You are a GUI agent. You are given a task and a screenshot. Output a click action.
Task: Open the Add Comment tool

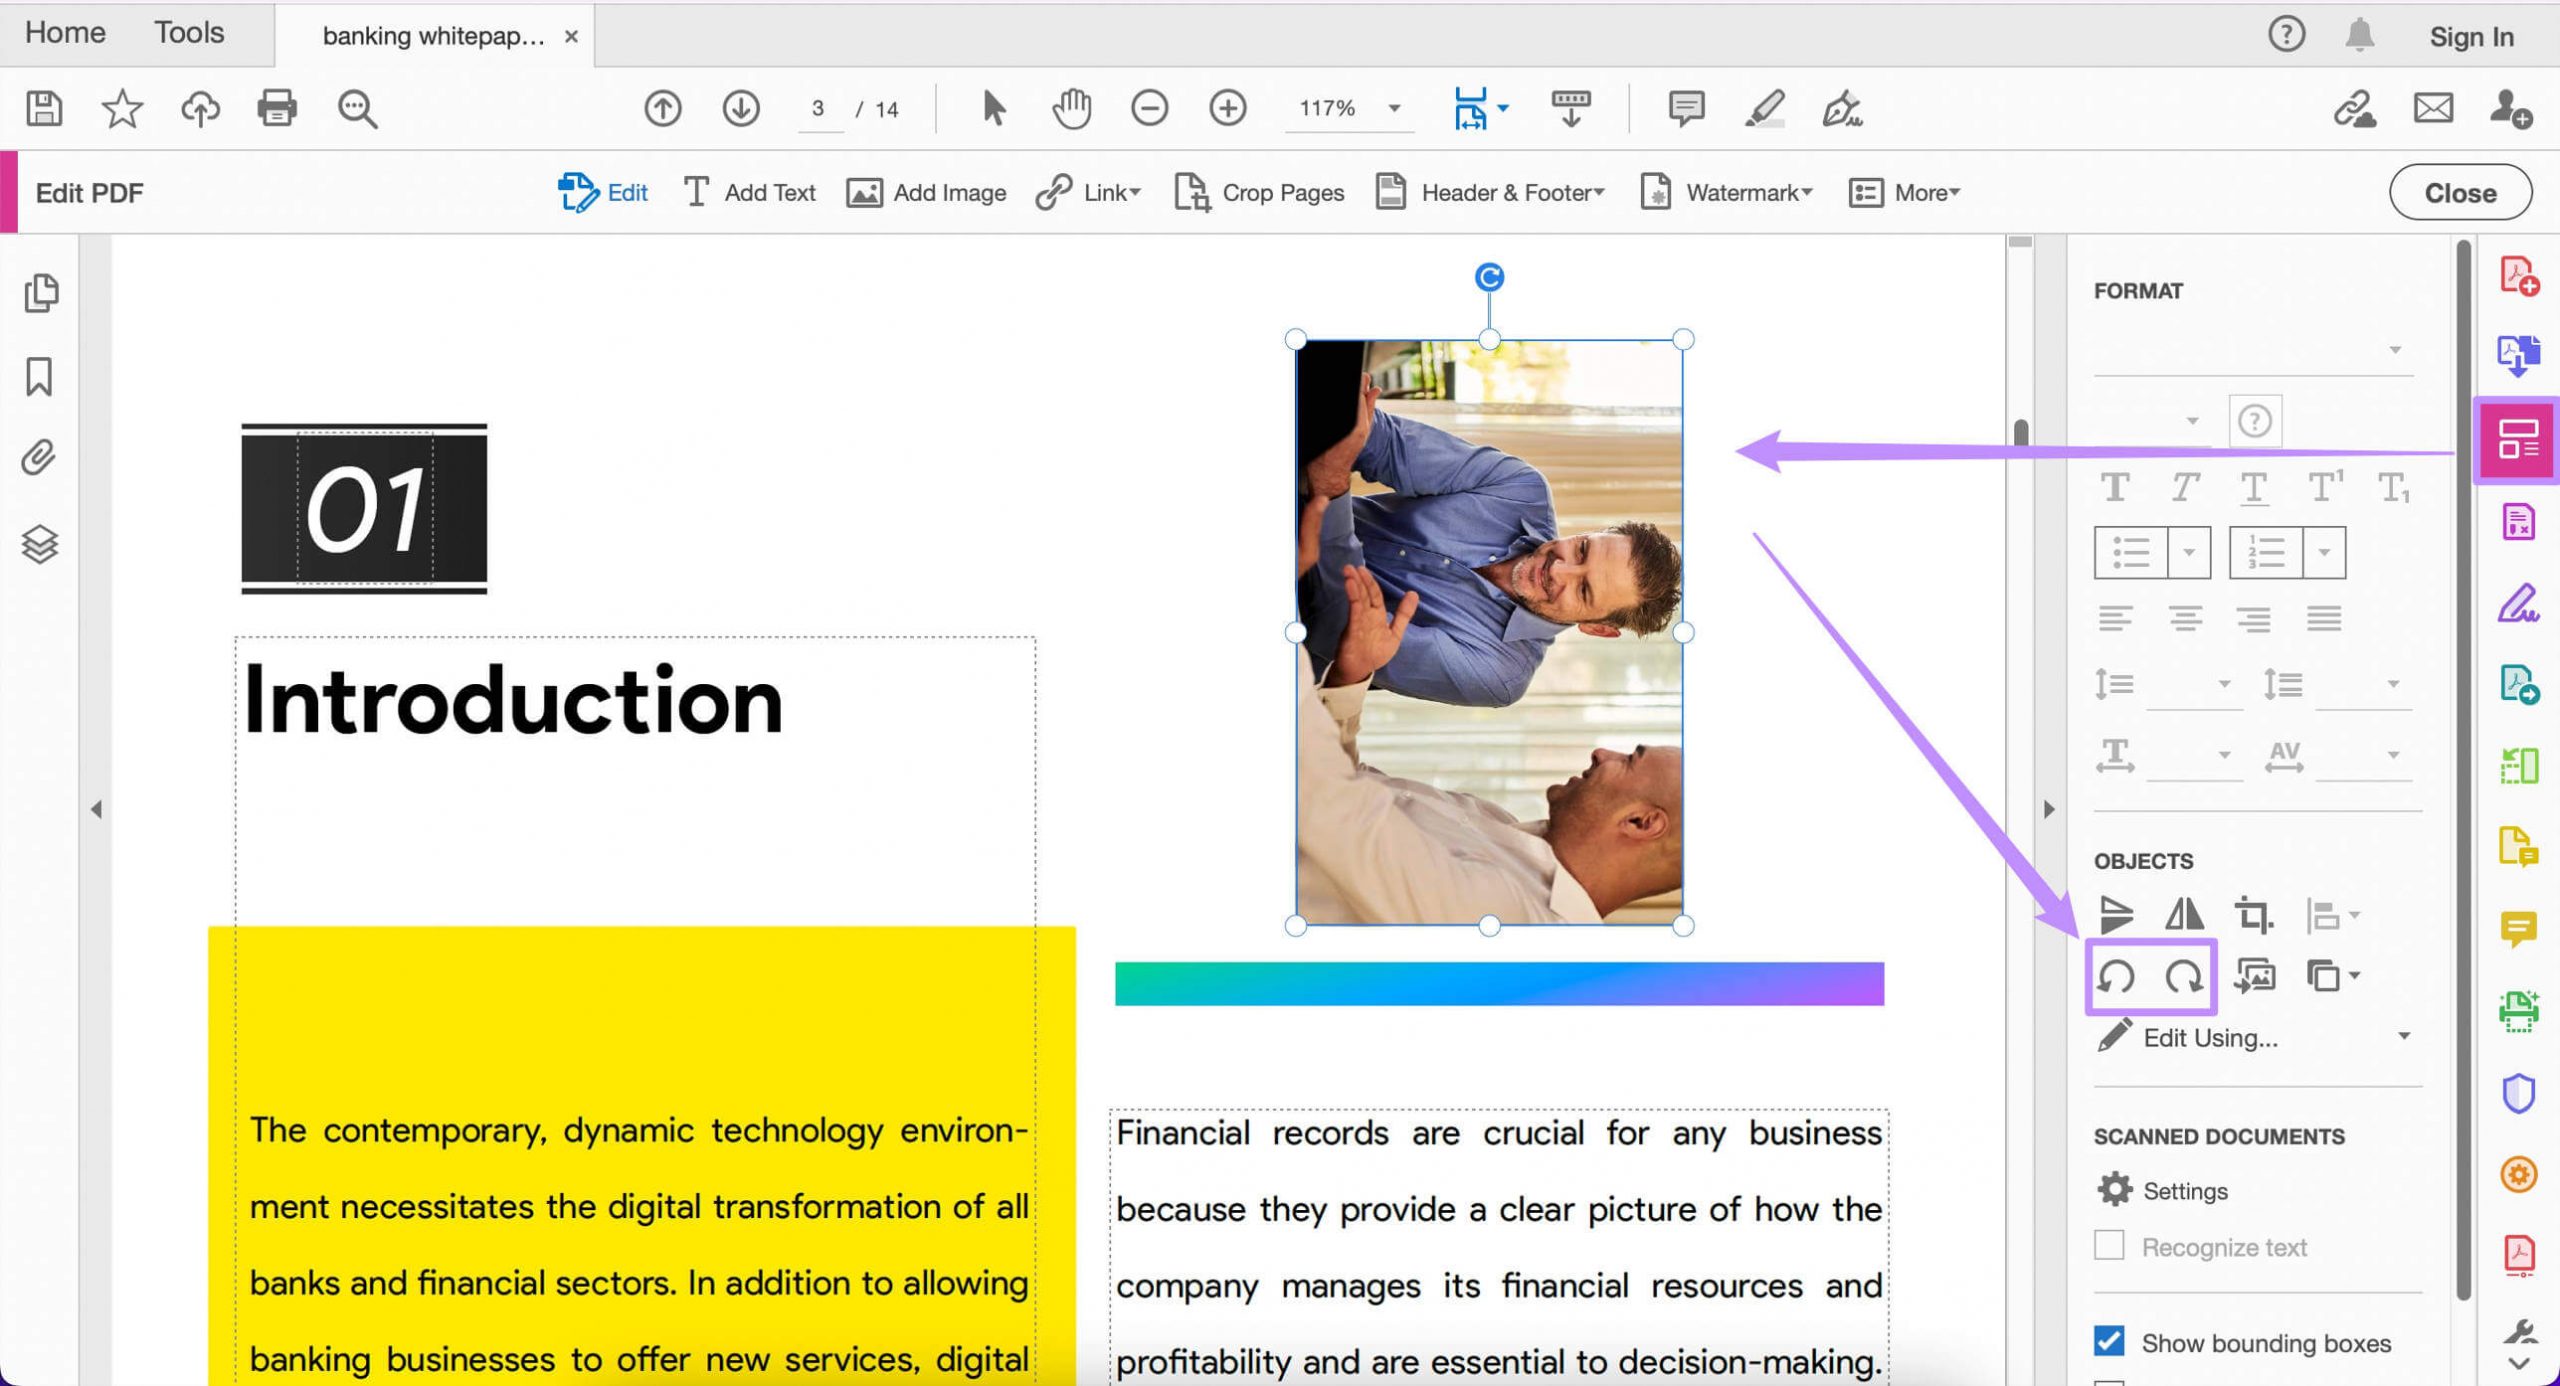tap(1685, 108)
